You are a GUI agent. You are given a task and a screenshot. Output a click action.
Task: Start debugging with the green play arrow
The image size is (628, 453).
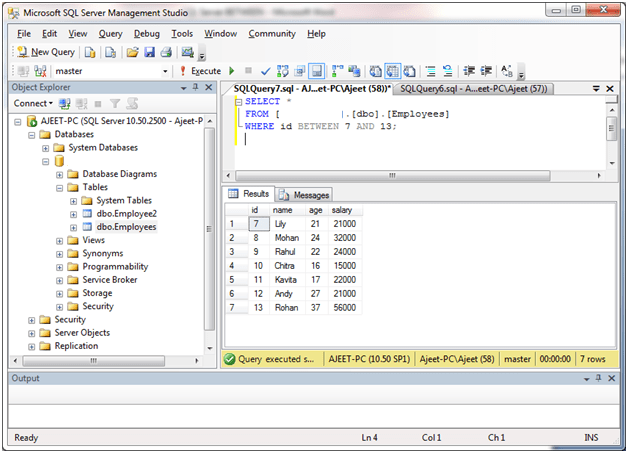[x=231, y=71]
